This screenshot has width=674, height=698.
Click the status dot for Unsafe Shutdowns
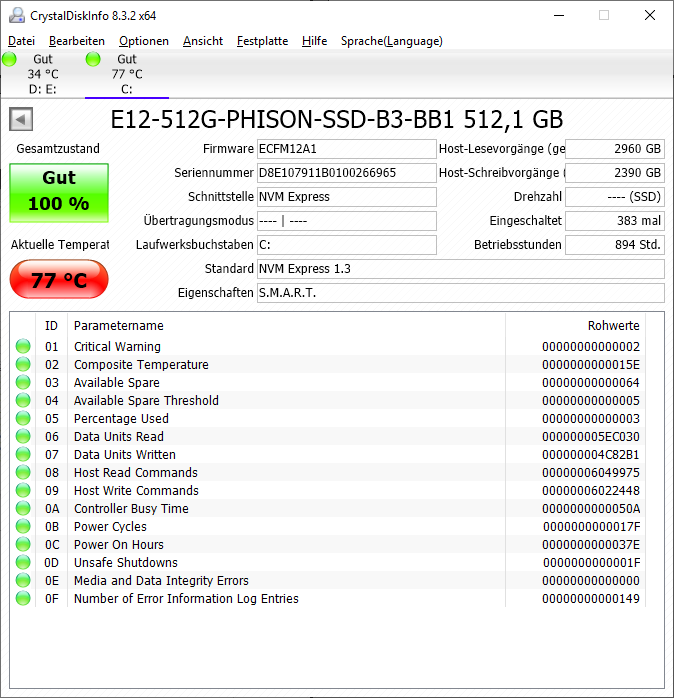coord(23,563)
